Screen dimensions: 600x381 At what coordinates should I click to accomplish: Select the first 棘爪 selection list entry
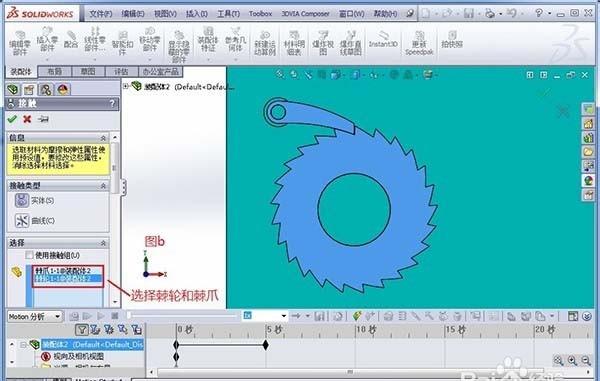68,271
